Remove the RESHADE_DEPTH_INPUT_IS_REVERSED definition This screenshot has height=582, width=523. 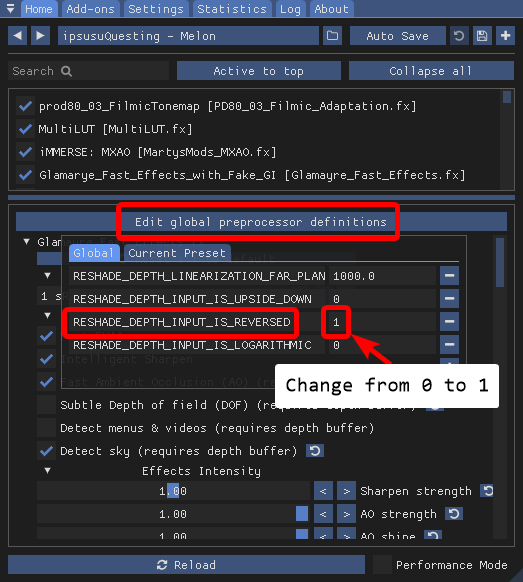click(x=450, y=322)
